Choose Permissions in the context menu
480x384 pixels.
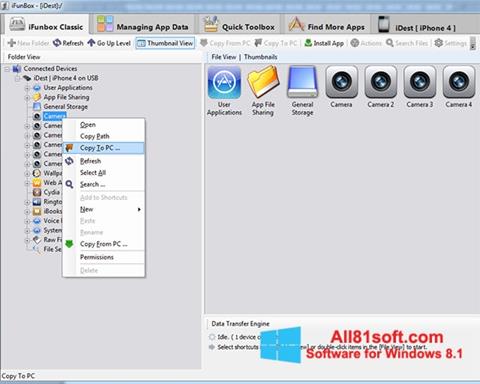104,257
